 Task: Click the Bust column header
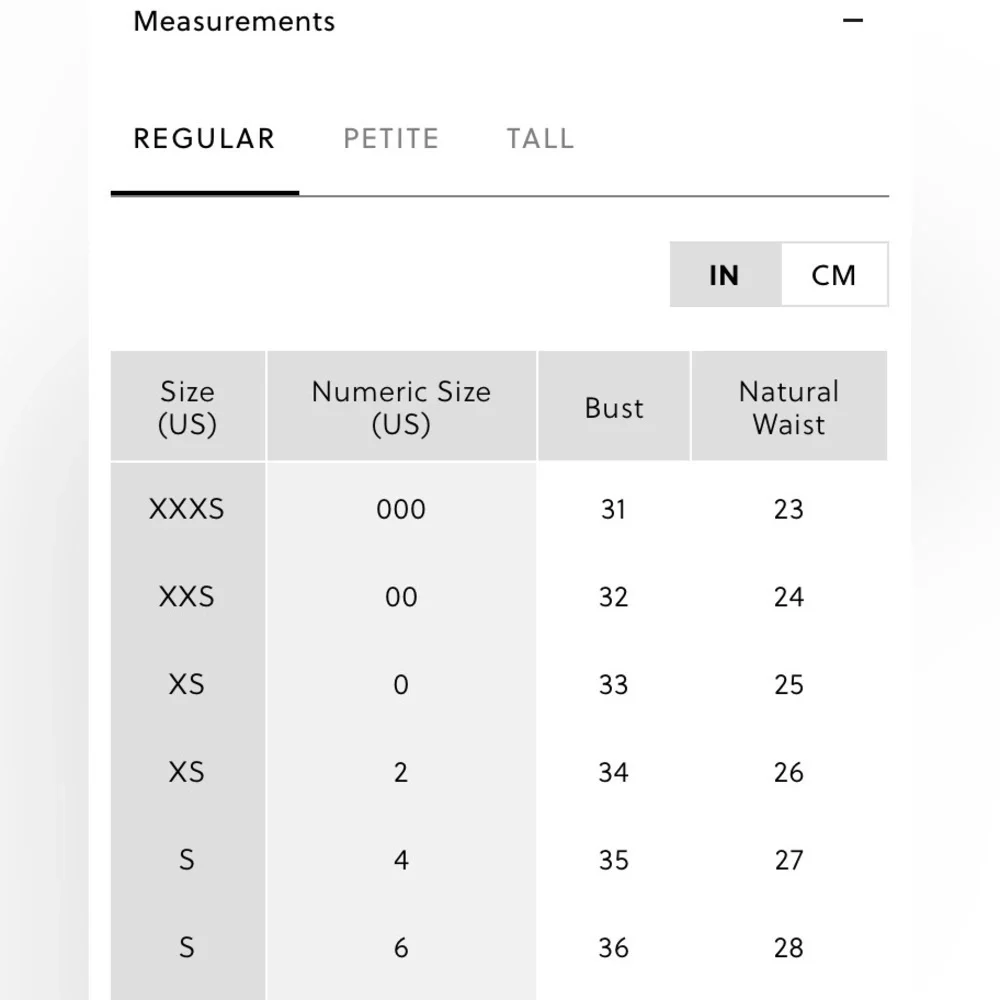tap(614, 406)
